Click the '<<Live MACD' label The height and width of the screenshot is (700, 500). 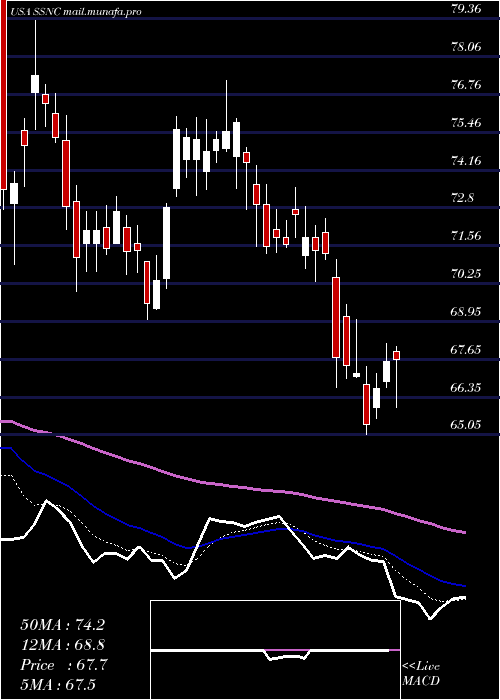[421, 673]
